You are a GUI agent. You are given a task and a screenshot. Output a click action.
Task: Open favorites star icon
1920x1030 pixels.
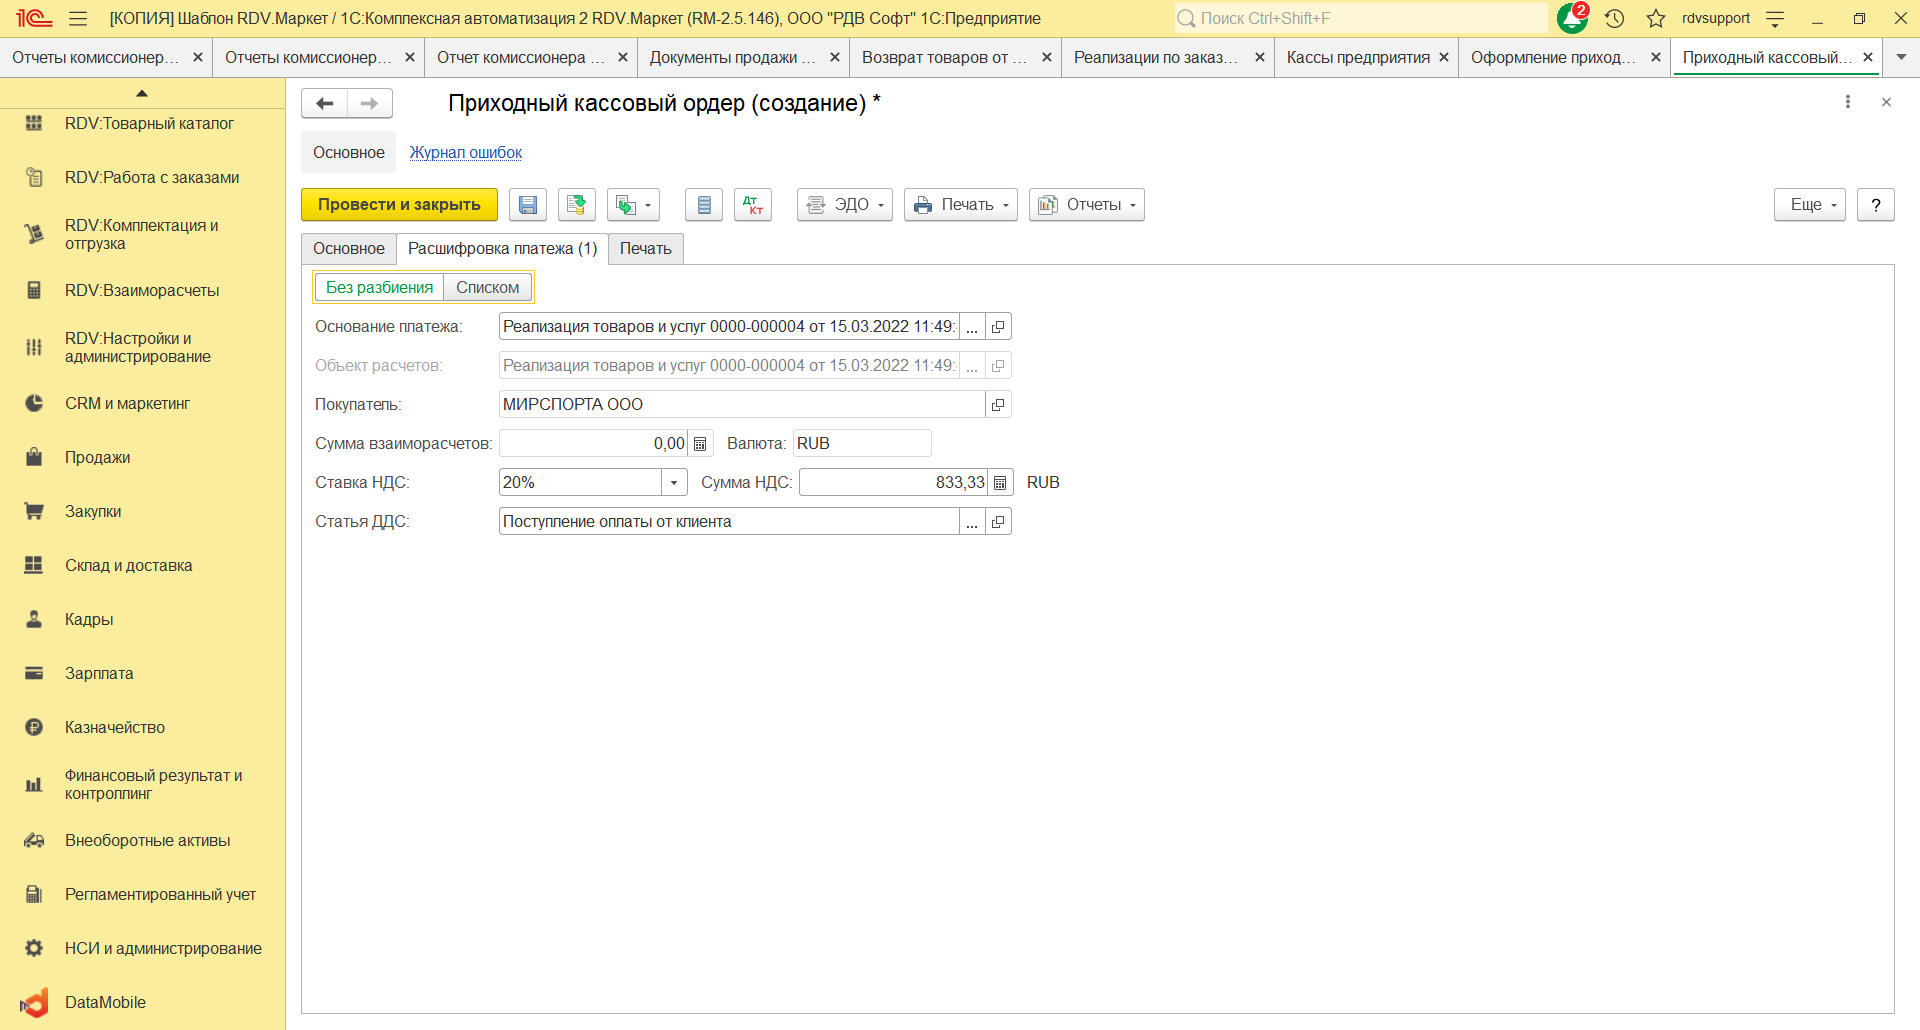coord(1656,18)
